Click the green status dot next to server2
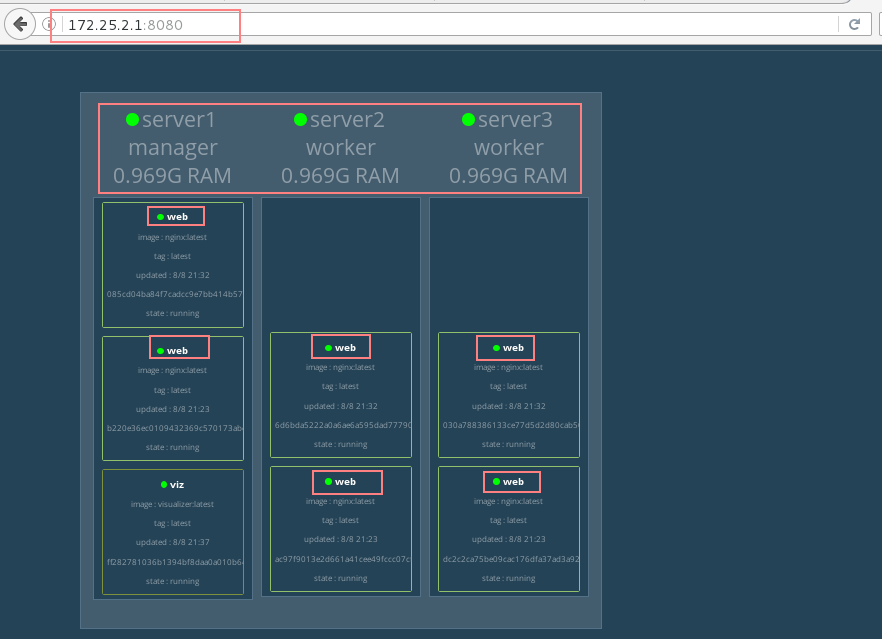 300,120
